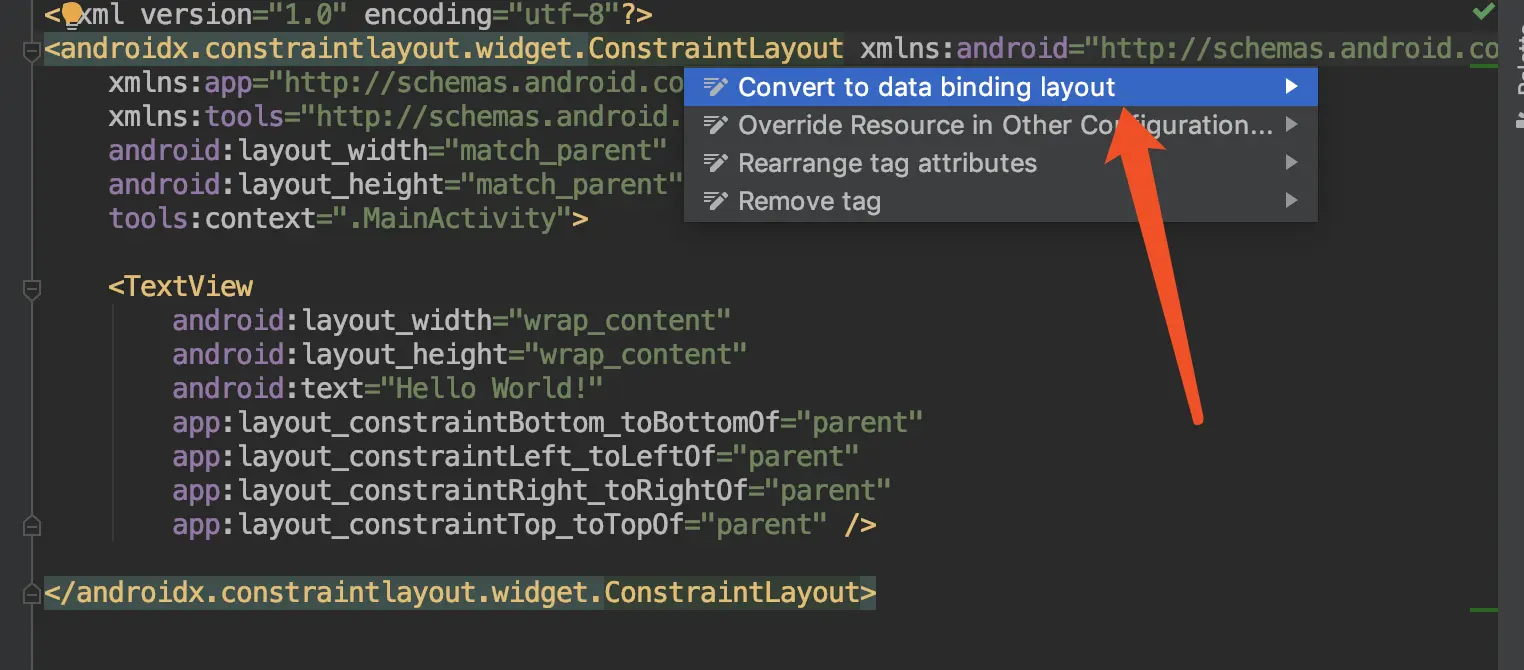
Task: Expand submenu arrow for Rearrange tag attributes
Action: (x=1291, y=163)
